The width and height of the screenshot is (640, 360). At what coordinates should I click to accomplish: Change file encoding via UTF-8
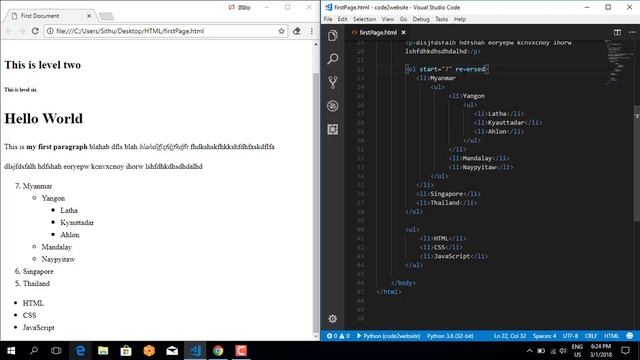tap(570, 336)
